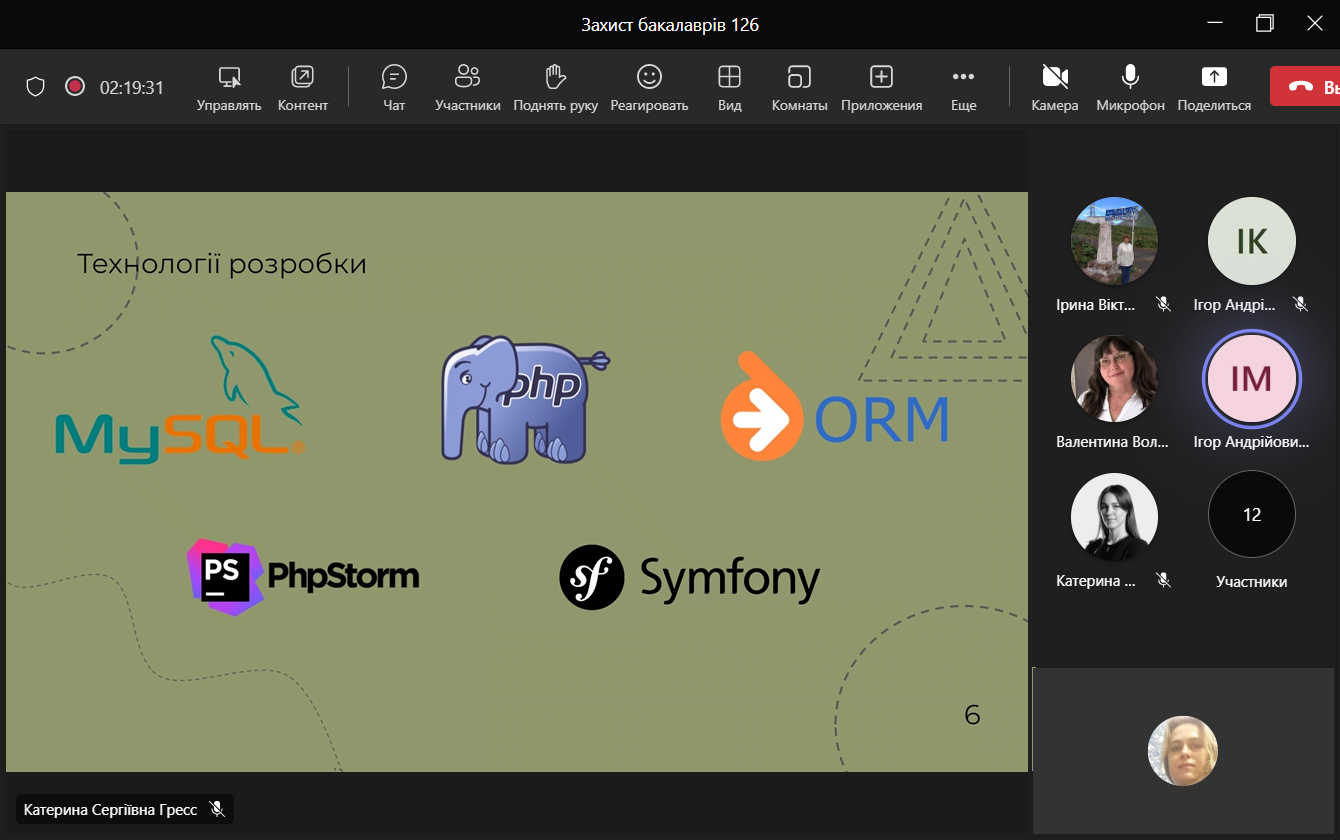Screen dimensions: 1340x840
Task: Expand the 12 Участники overflow circle
Action: click(1251, 515)
